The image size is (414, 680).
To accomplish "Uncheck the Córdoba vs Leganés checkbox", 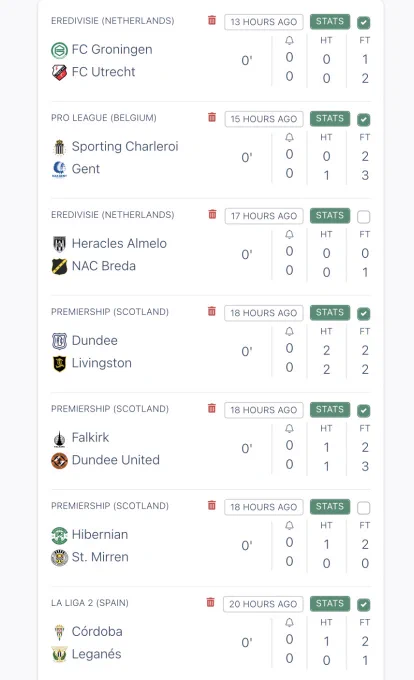I will click(x=363, y=605).
